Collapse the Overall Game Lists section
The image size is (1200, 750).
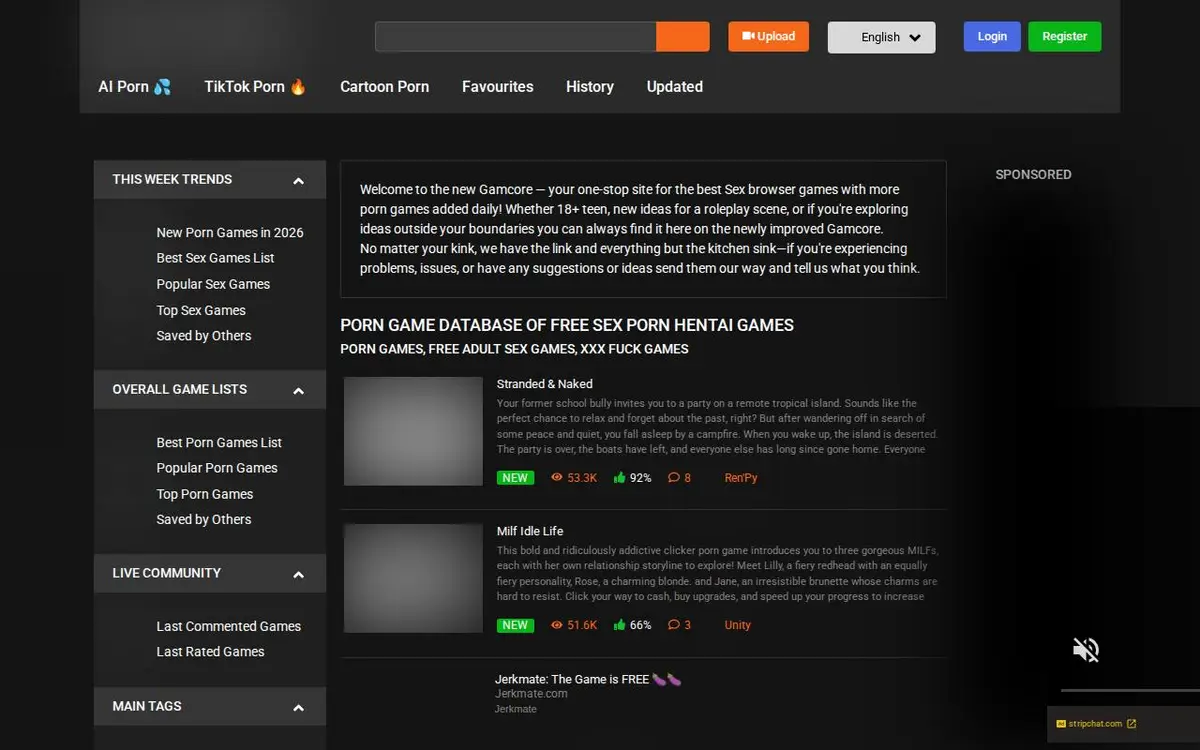pos(298,391)
